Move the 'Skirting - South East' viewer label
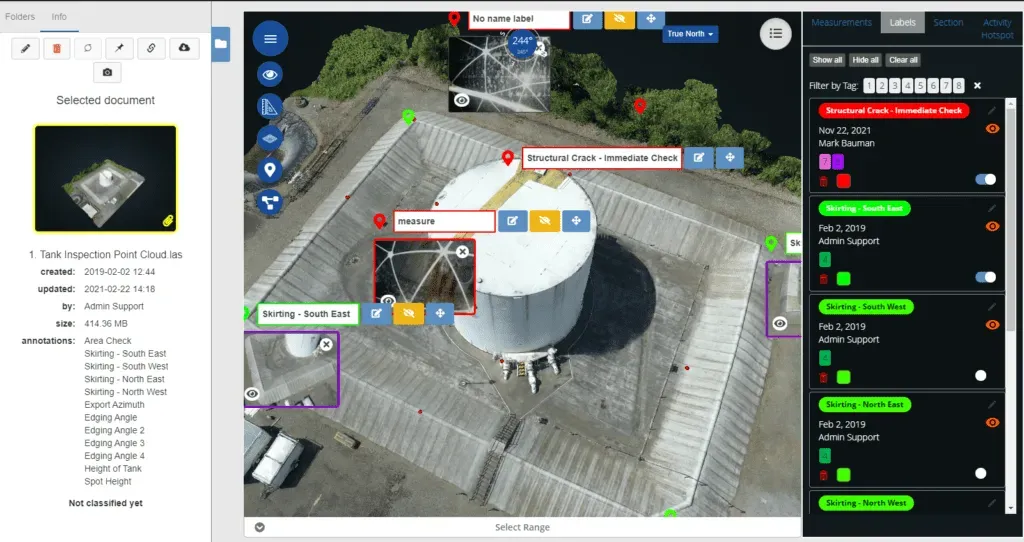 click(x=440, y=313)
